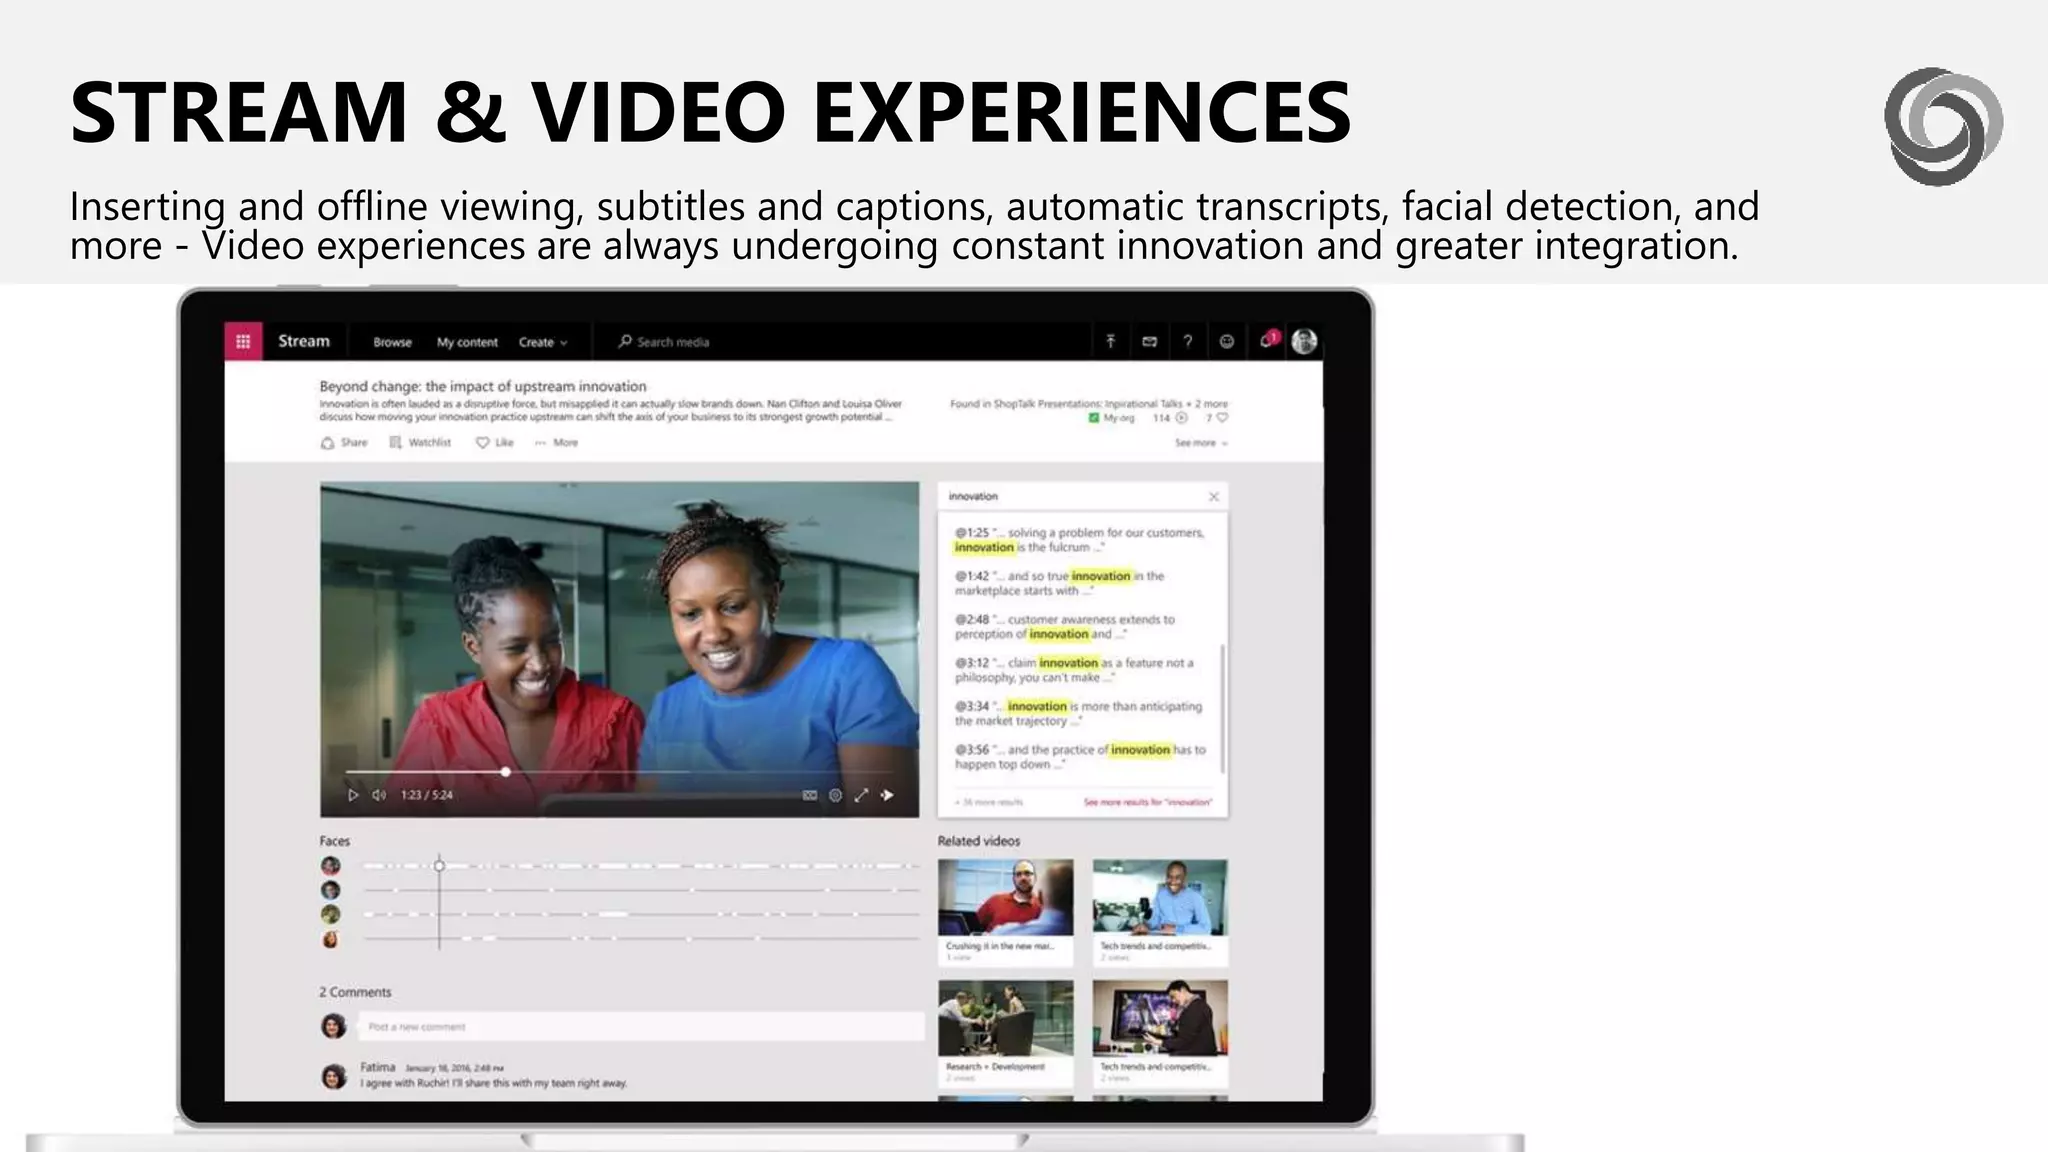Open the mail envelope icon in header
The width and height of the screenshot is (2048, 1152).
(1149, 341)
